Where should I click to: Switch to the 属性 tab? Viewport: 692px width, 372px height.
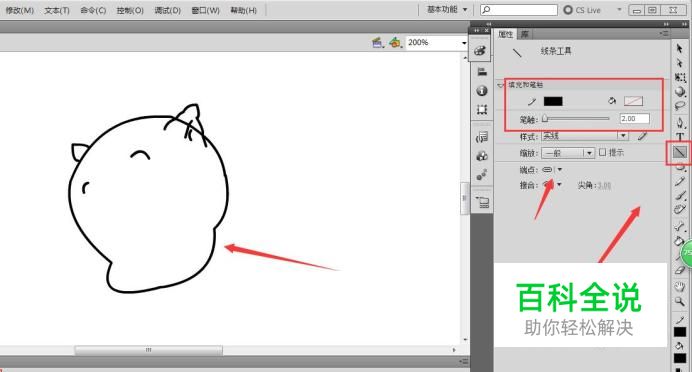pyautogui.click(x=506, y=34)
